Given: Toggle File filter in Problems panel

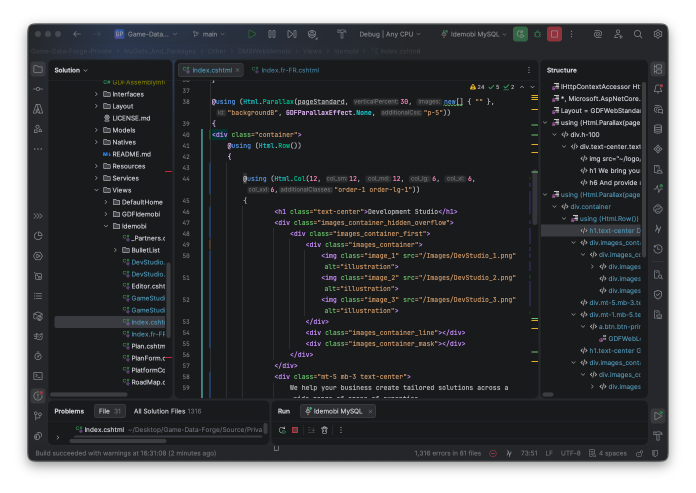Looking at the screenshot, I should (110, 411).
